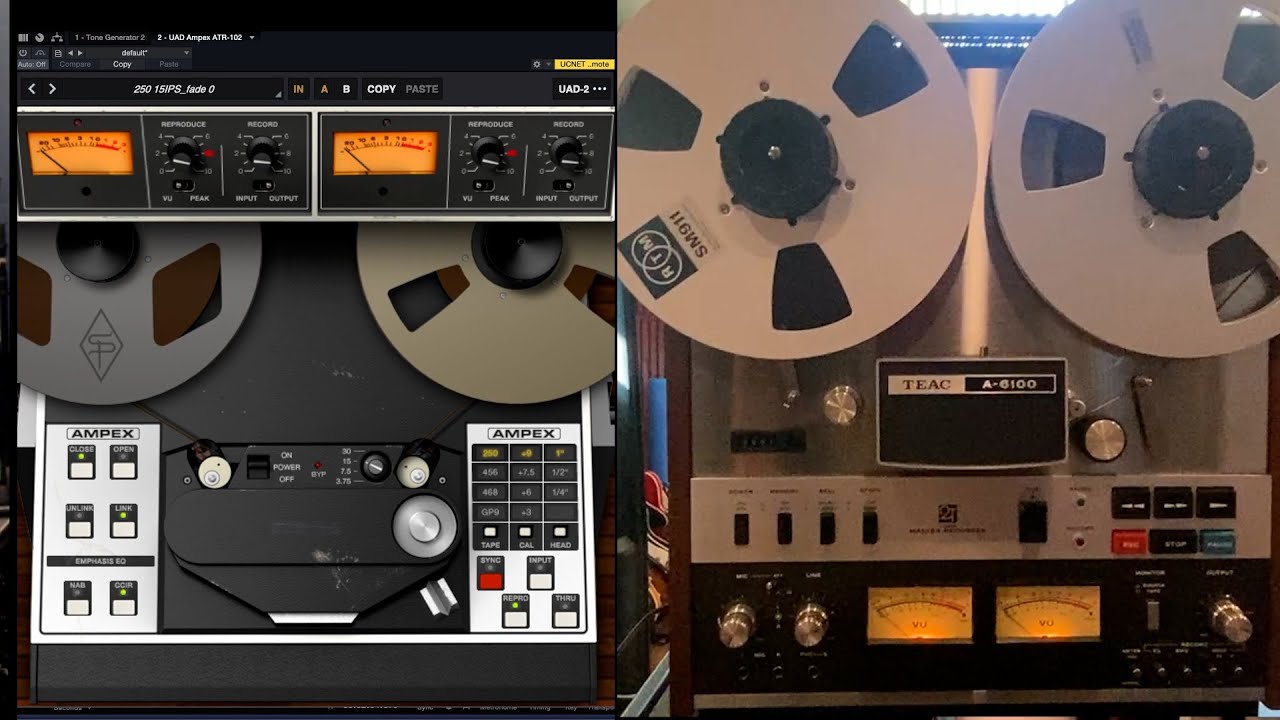Select tape type 468
The height and width of the screenshot is (720, 1280).
coord(490,492)
